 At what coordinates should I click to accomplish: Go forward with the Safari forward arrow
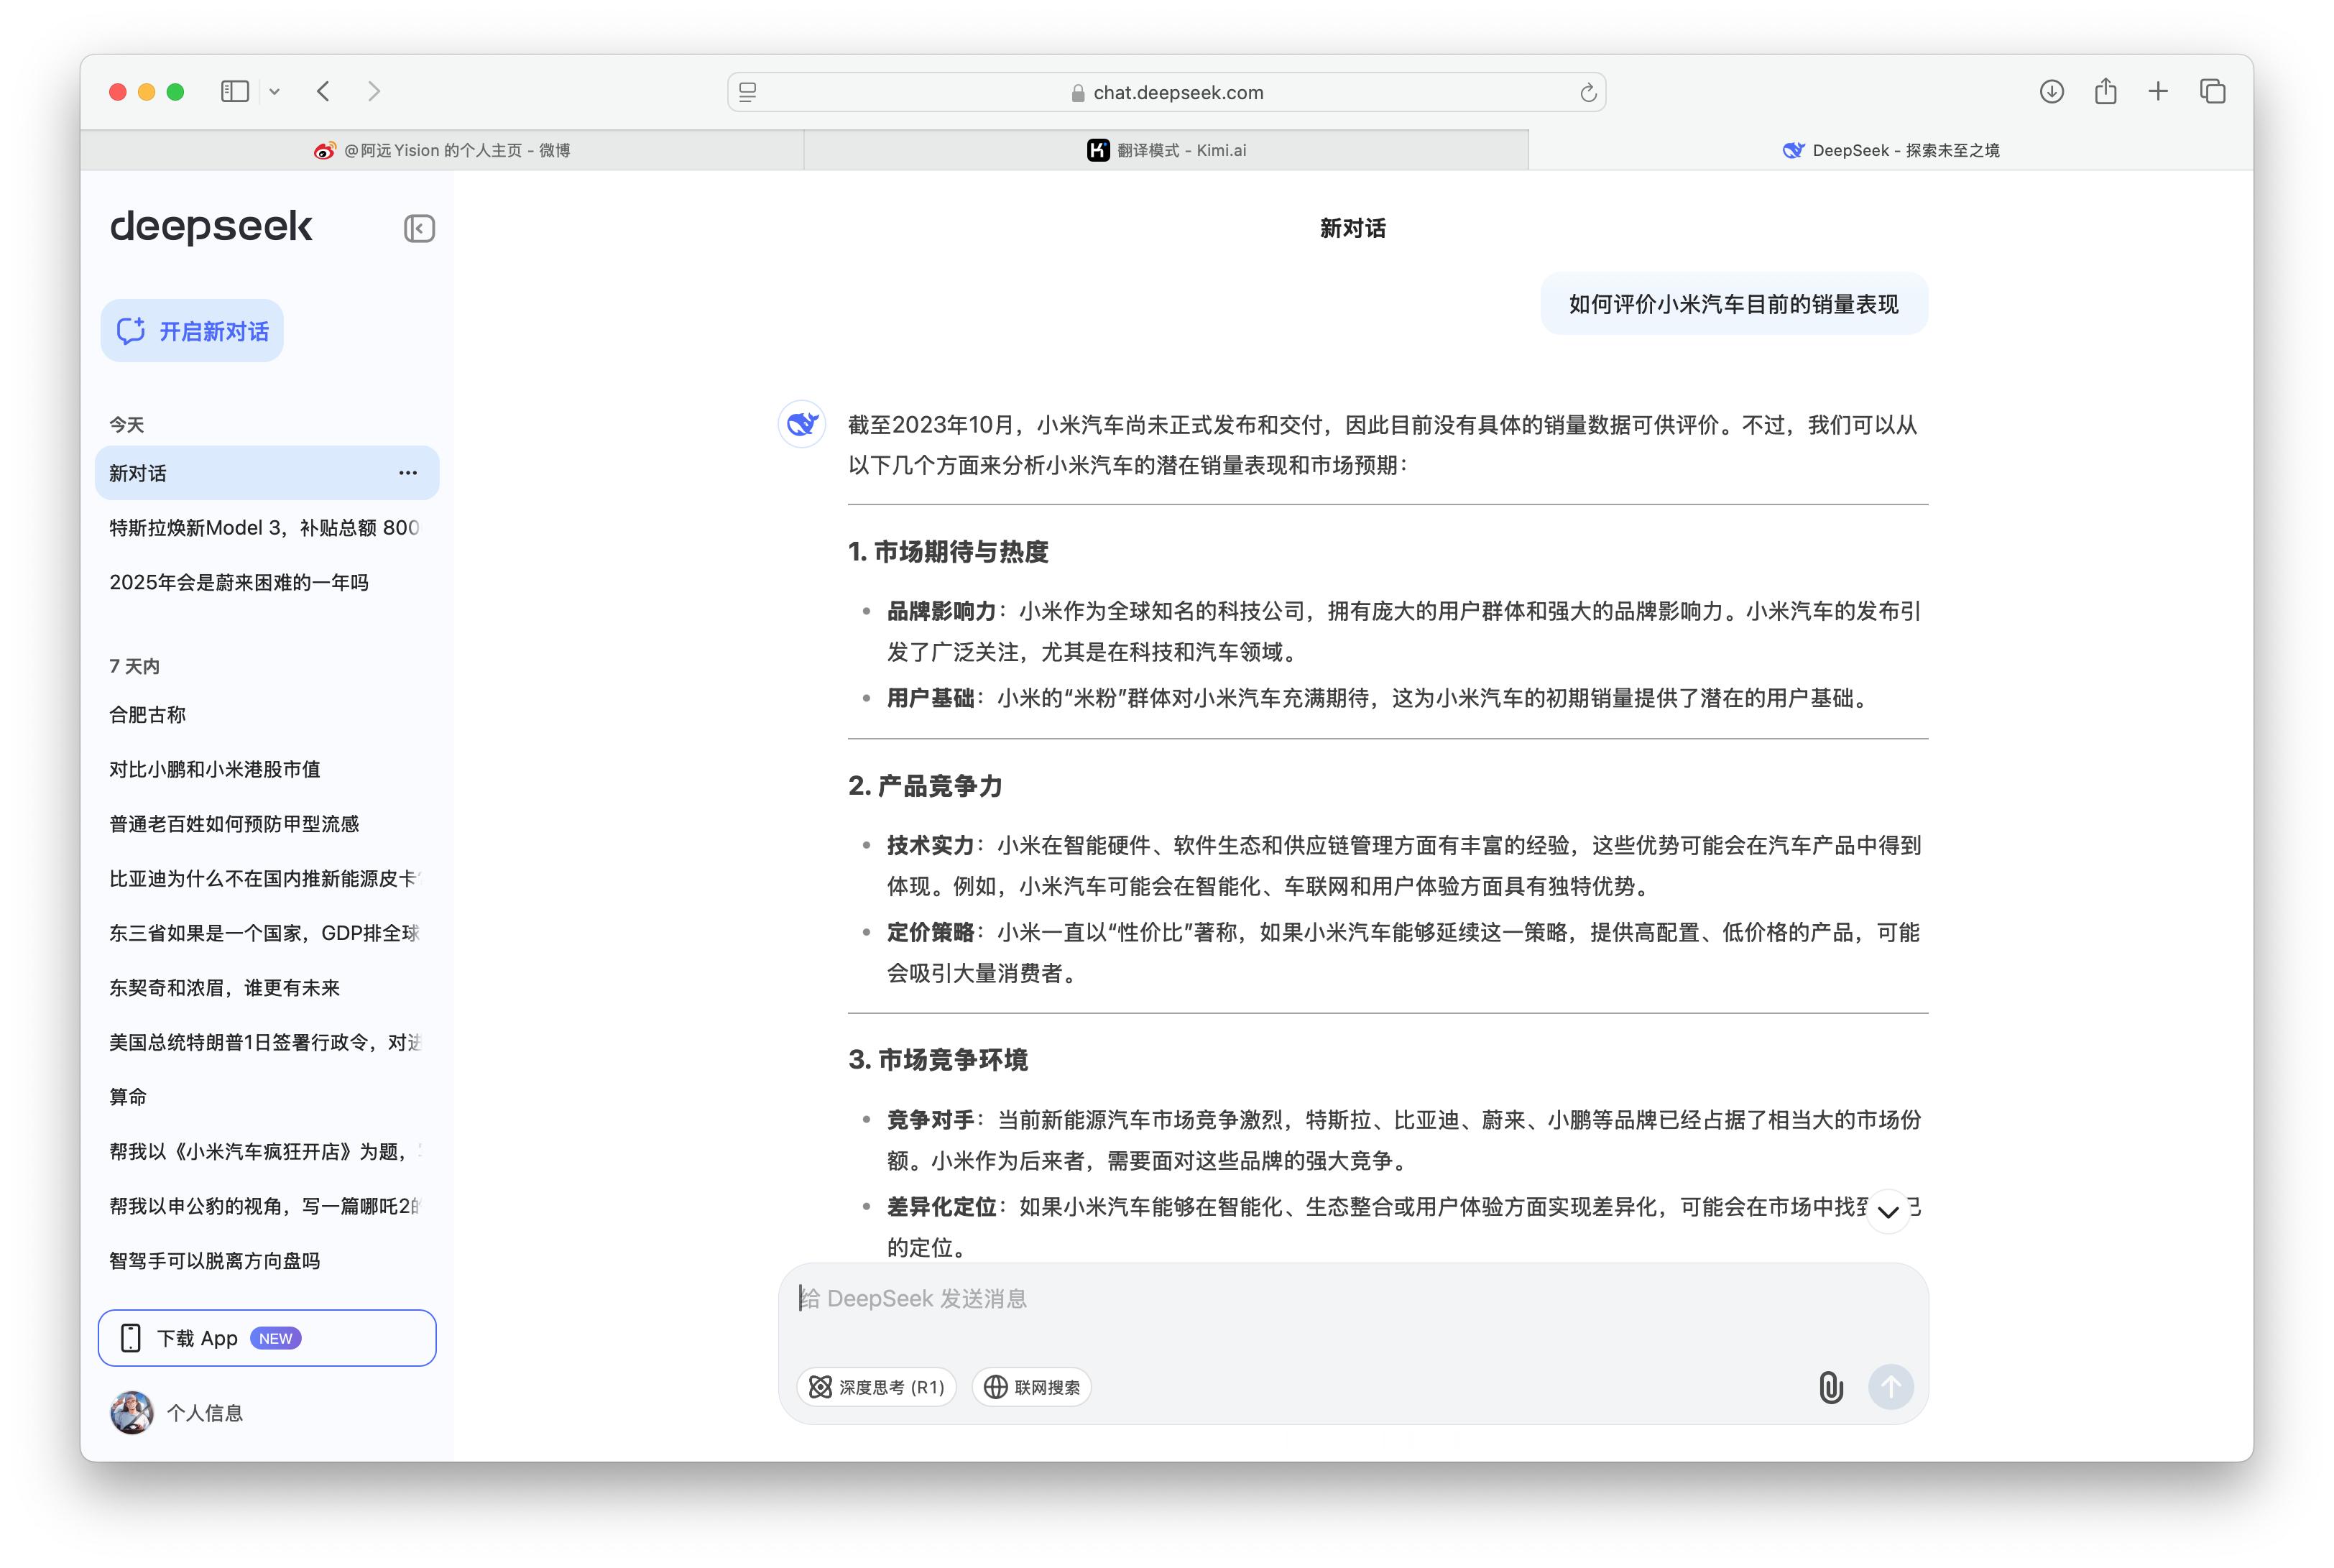click(374, 92)
